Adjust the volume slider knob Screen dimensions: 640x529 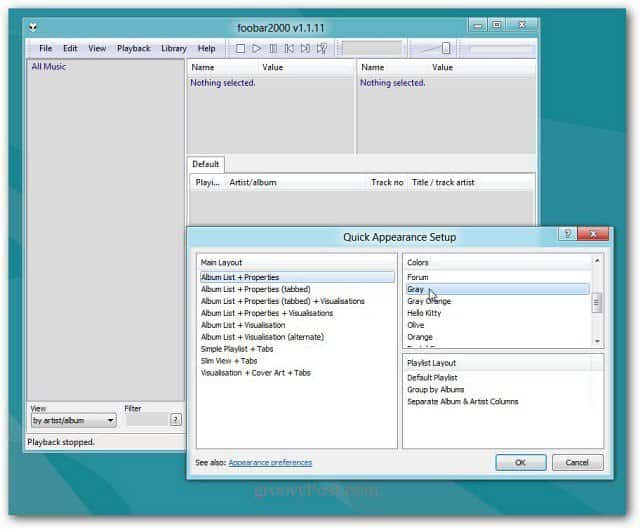[x=446, y=48]
